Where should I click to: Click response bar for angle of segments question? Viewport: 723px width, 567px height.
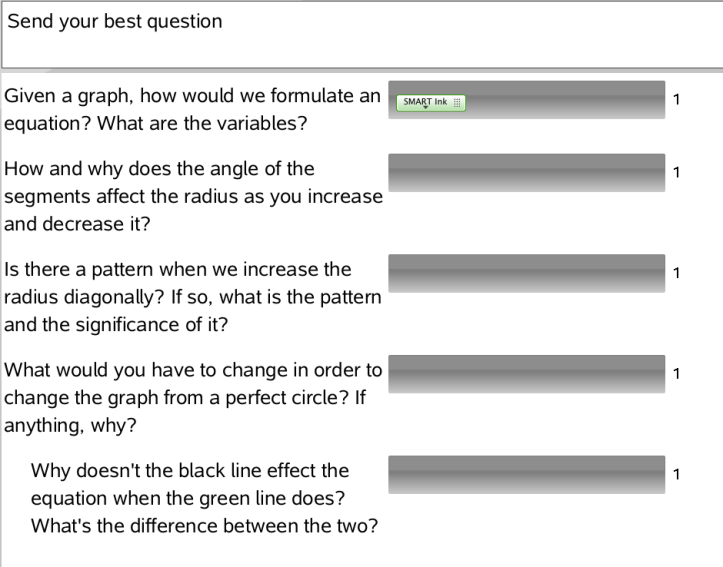[x=526, y=173]
